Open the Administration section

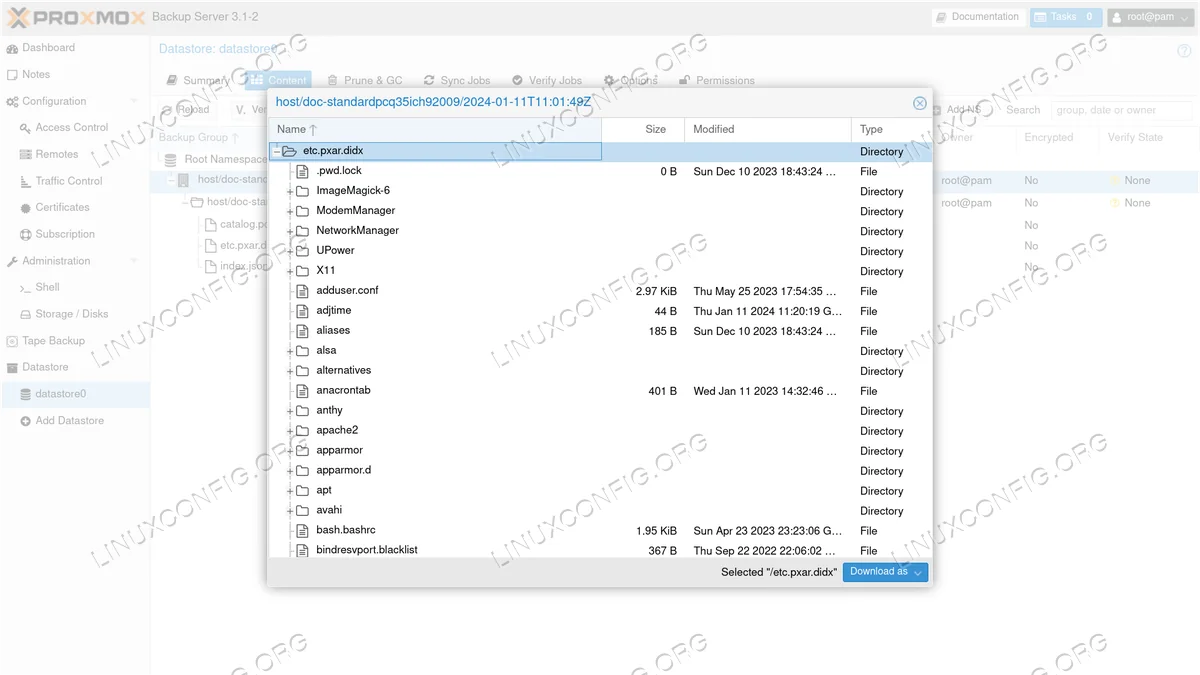(x=75, y=261)
